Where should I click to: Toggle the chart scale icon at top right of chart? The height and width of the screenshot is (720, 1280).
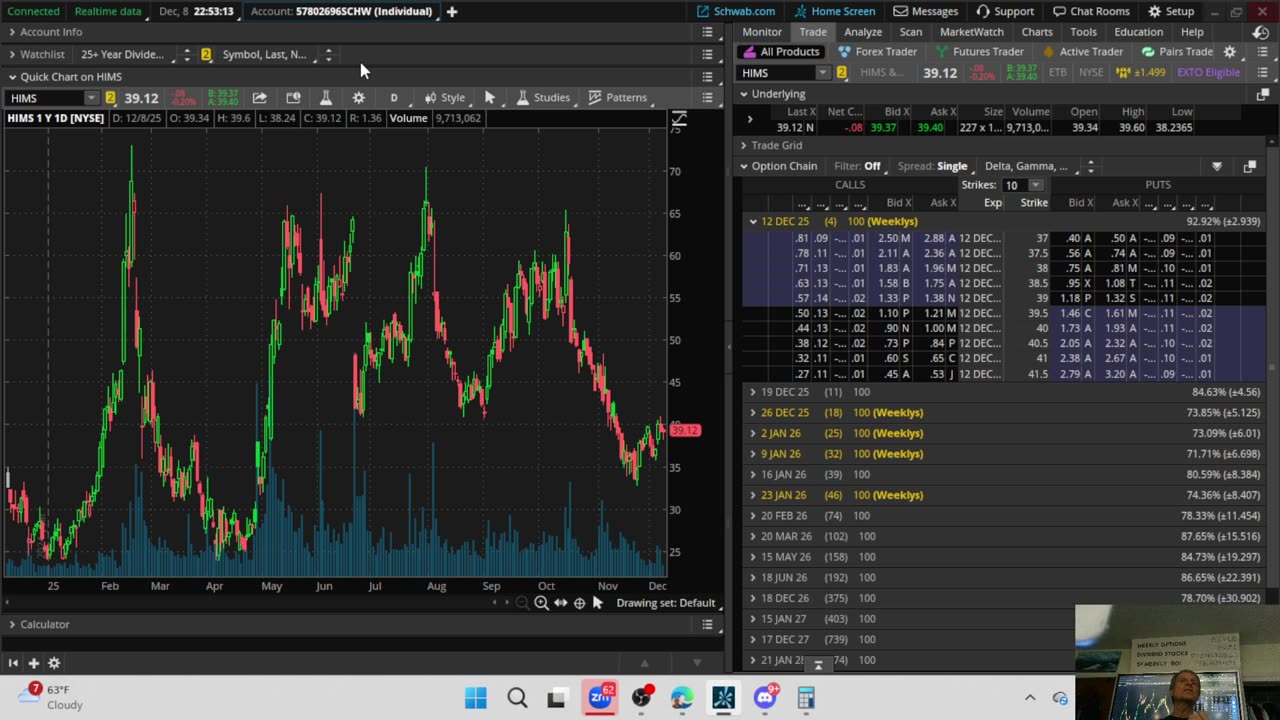pyautogui.click(x=679, y=121)
